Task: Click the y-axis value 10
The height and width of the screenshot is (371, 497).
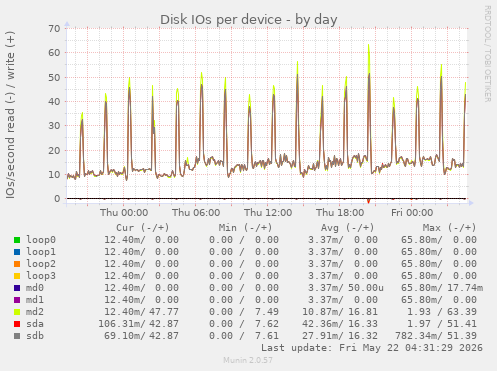Action: click(x=54, y=175)
